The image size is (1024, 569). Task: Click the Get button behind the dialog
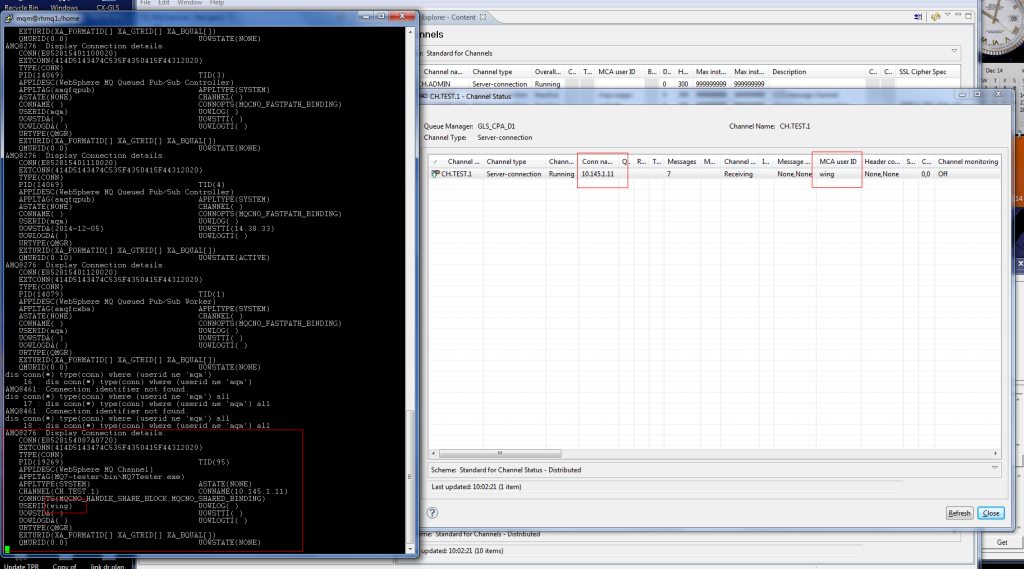1002,542
